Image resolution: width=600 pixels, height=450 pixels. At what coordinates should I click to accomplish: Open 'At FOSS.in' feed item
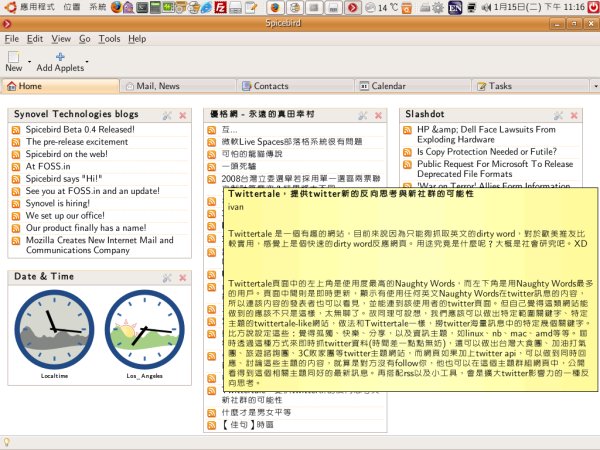[48, 166]
